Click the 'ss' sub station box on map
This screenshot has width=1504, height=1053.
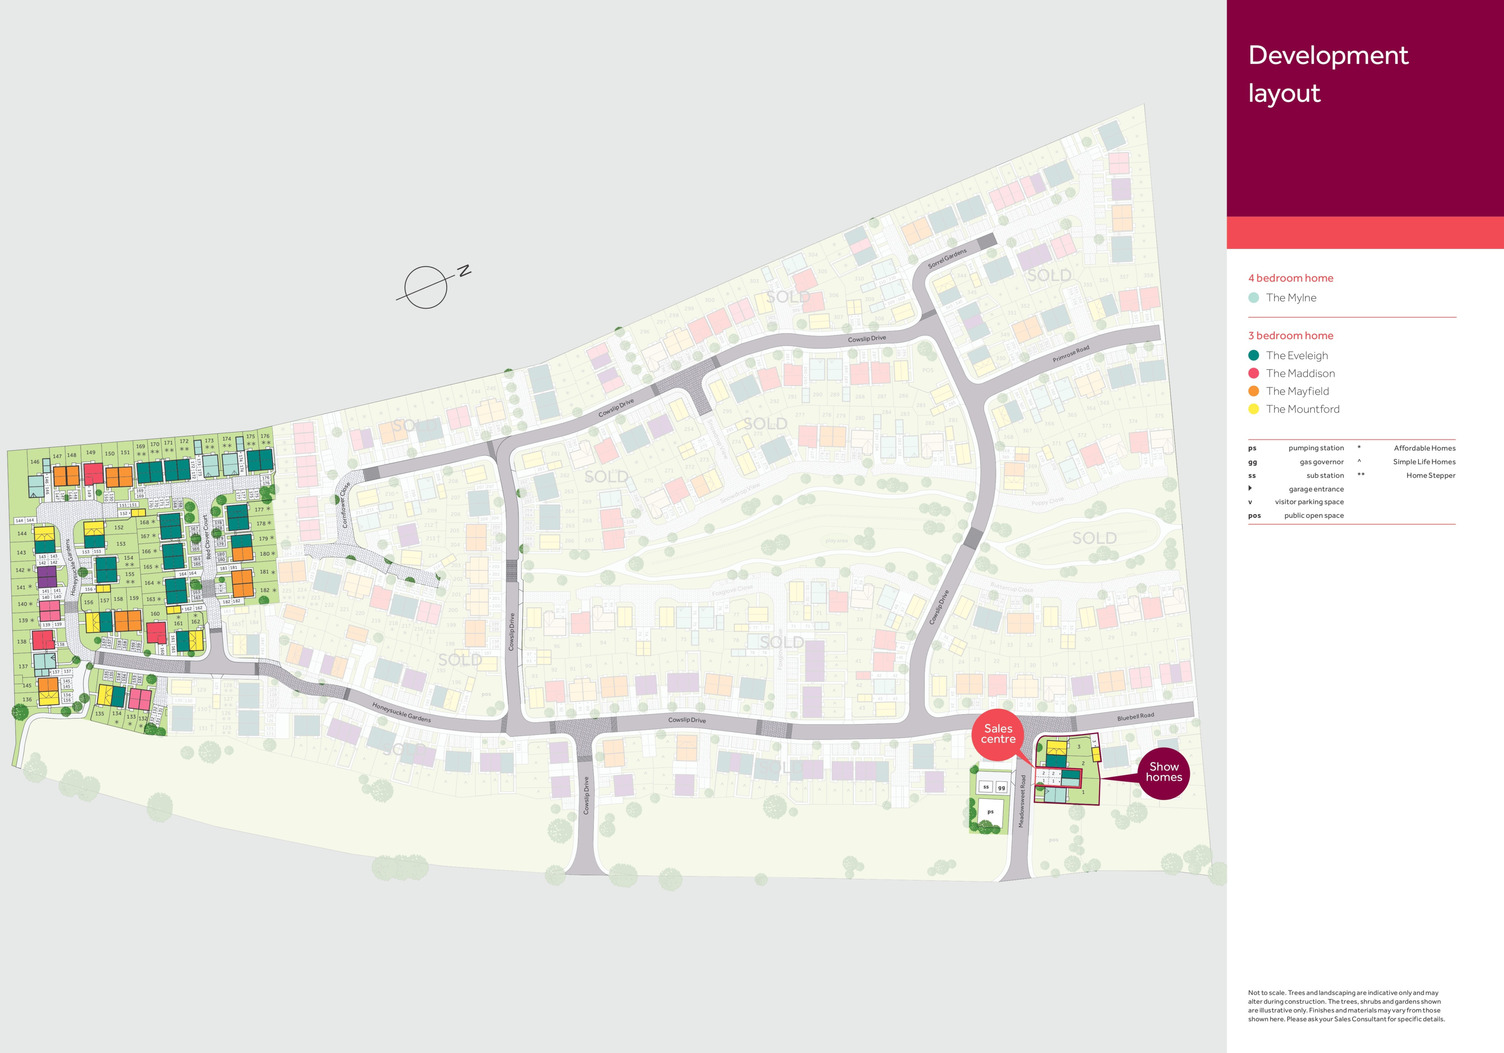tap(986, 787)
